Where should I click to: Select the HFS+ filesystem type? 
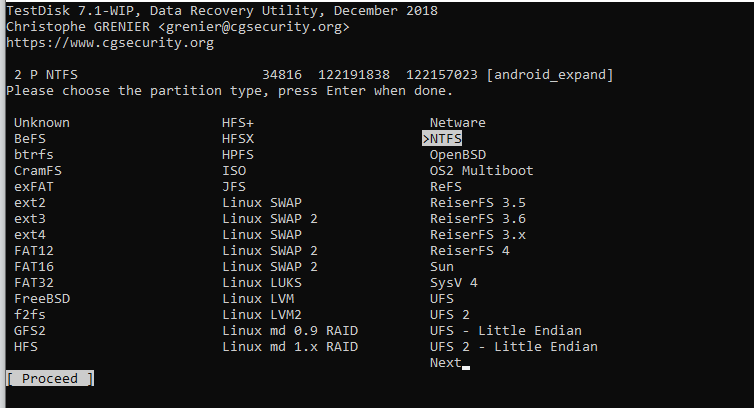coord(238,123)
